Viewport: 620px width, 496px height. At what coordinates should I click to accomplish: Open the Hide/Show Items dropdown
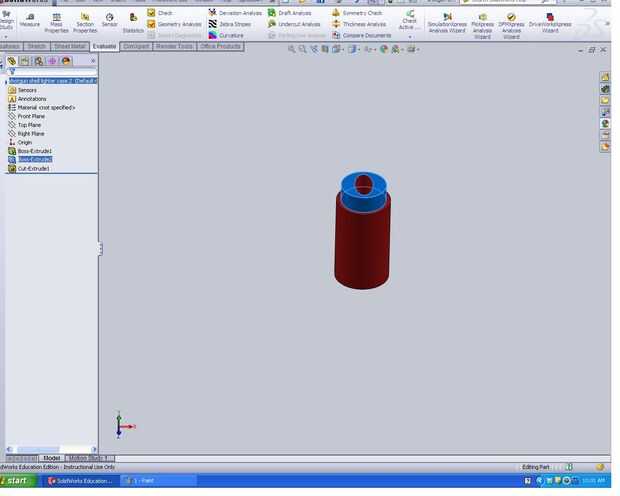(x=370, y=49)
